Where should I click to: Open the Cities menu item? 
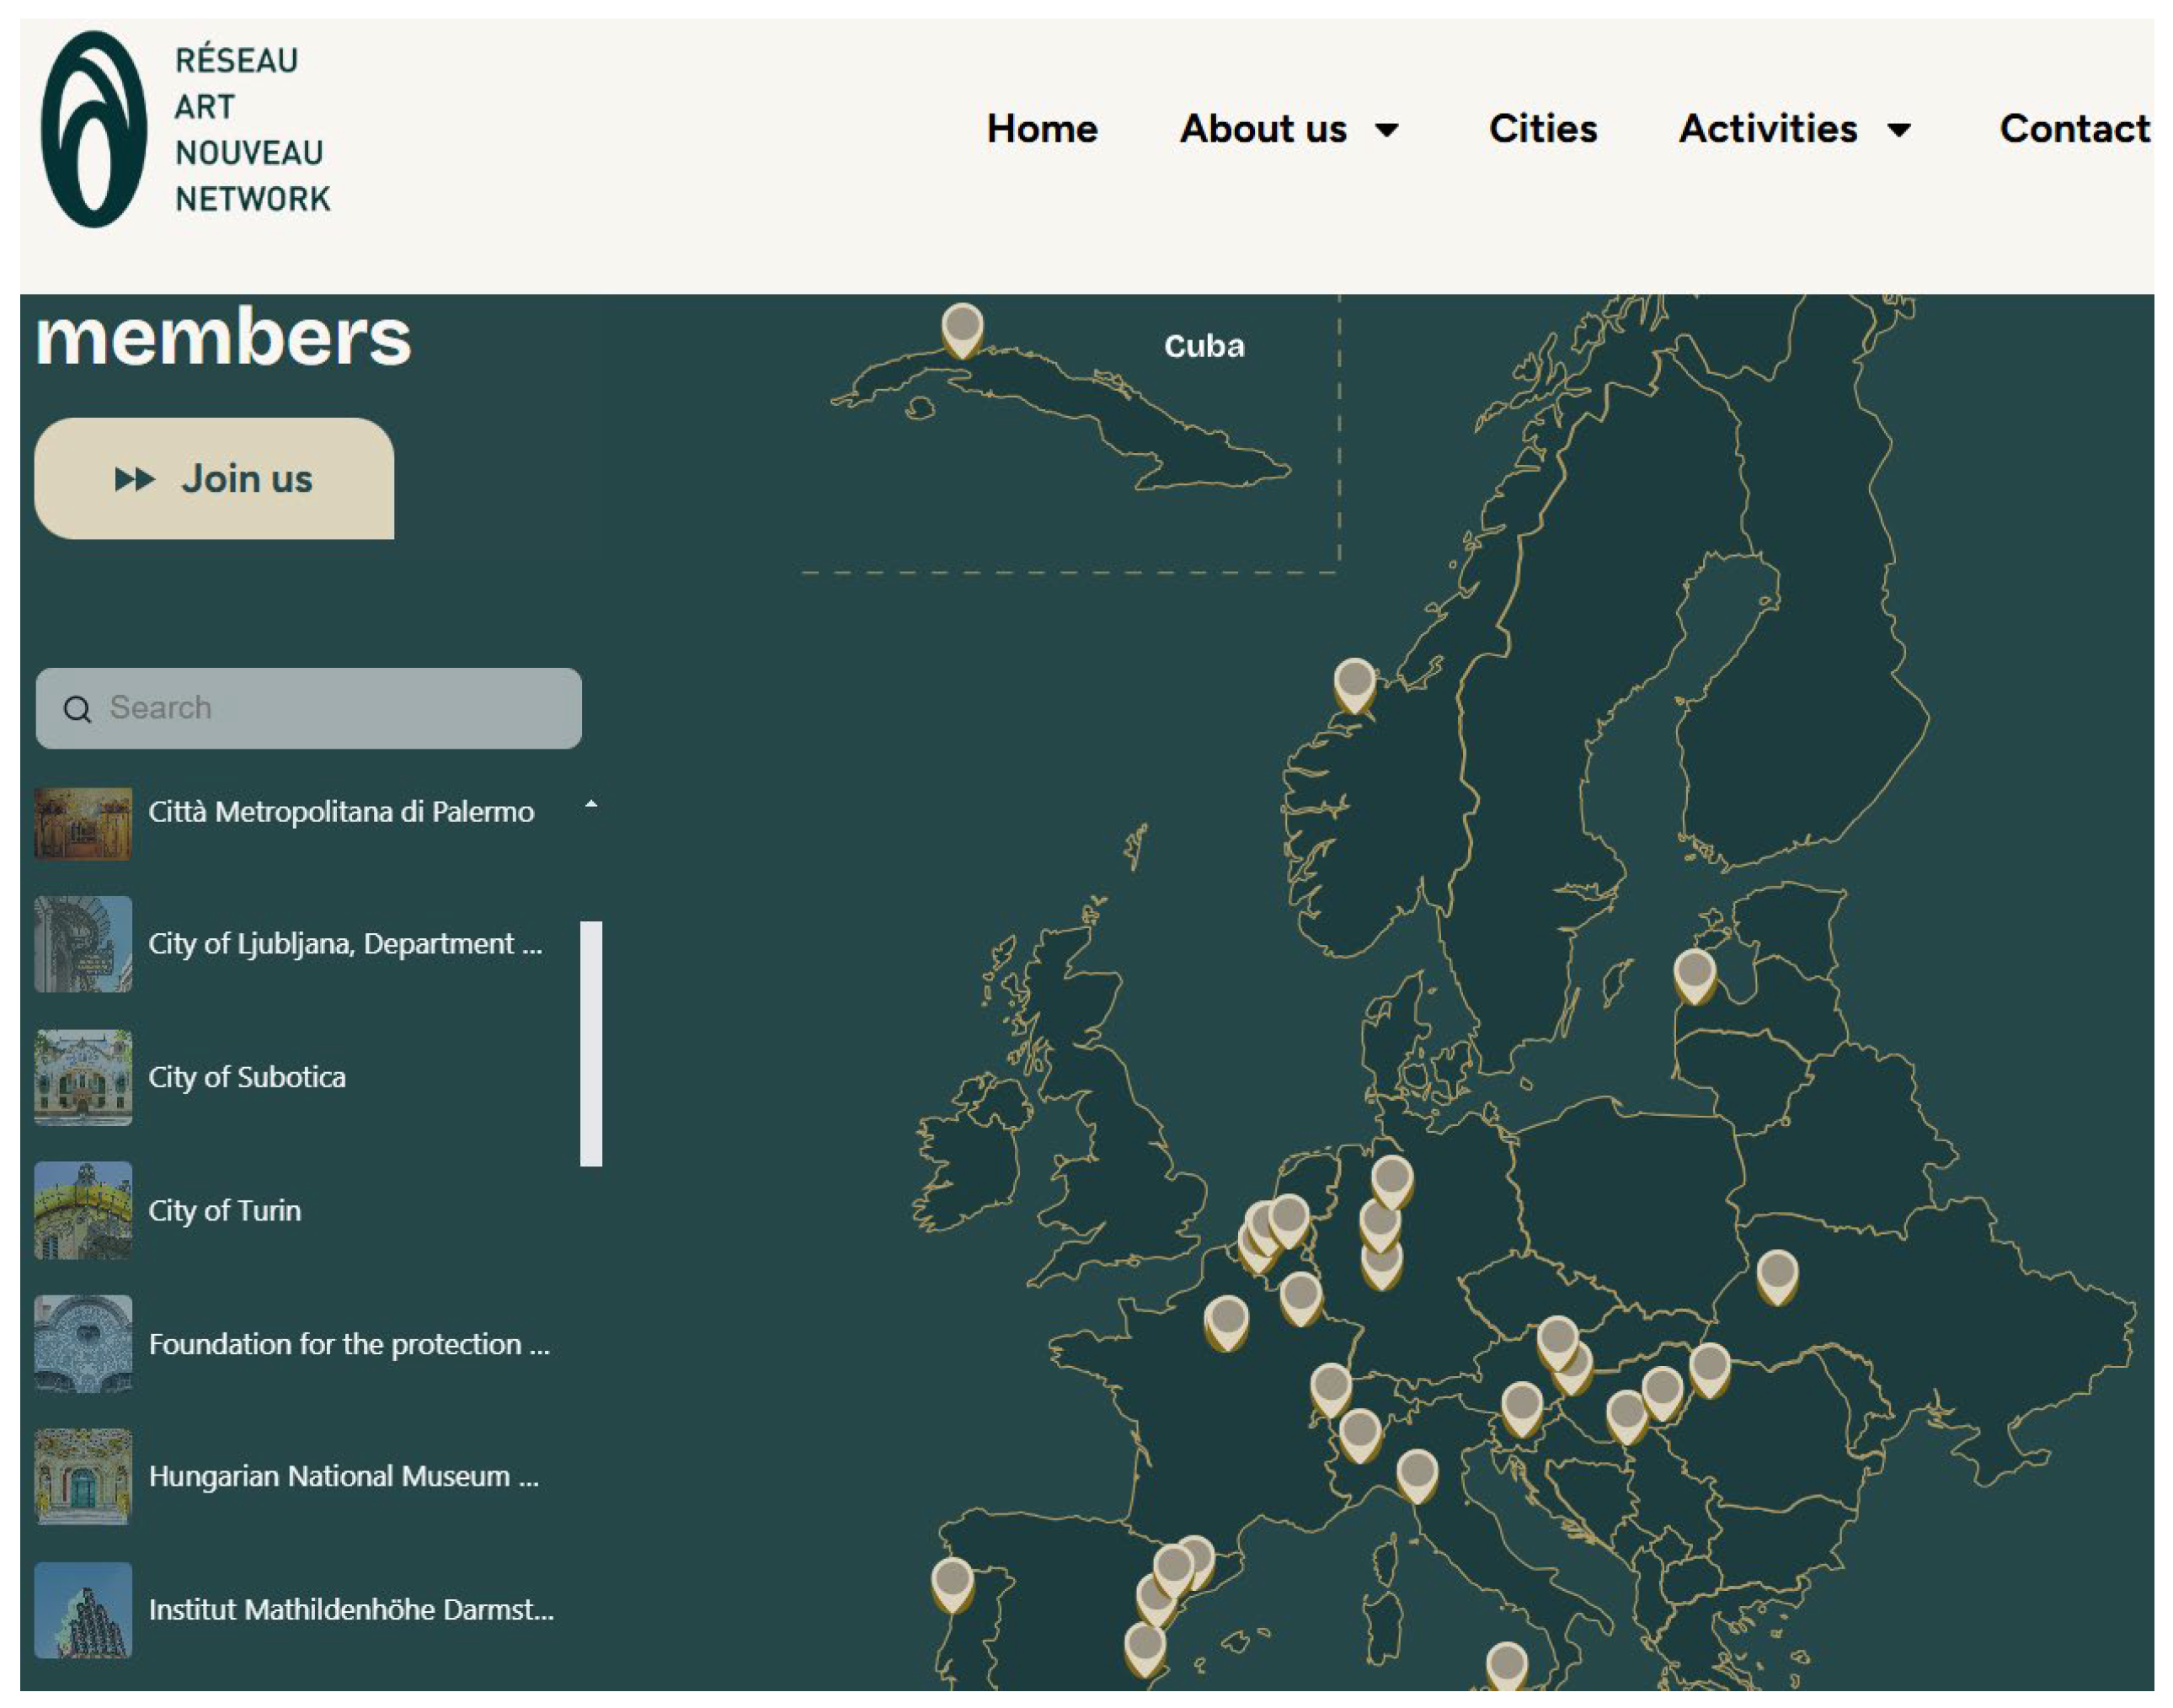(x=1542, y=129)
